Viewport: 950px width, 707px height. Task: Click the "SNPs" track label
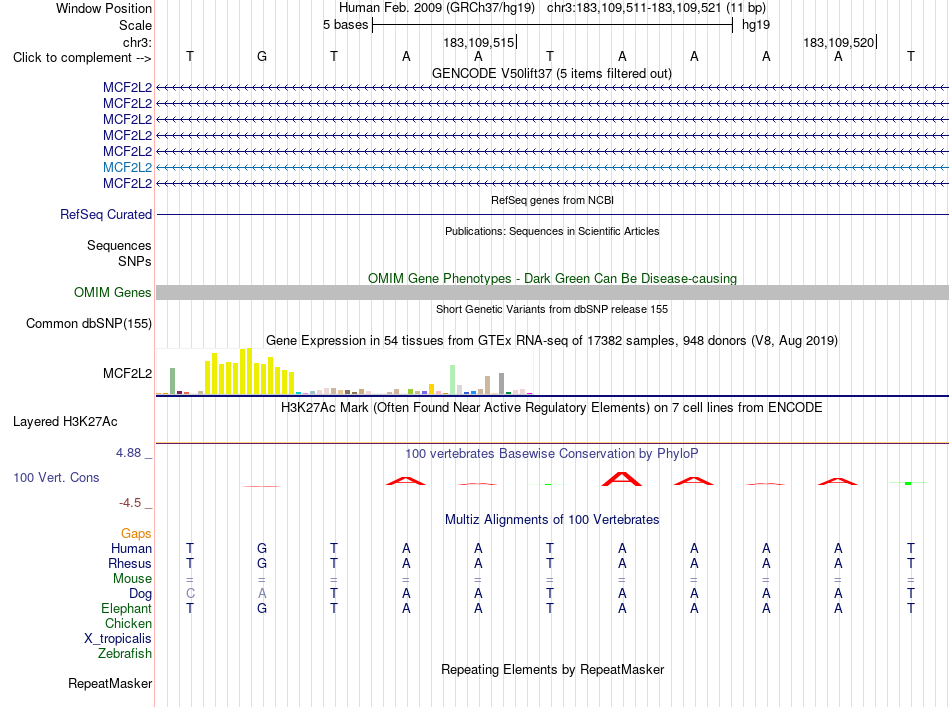pyautogui.click(x=135, y=261)
